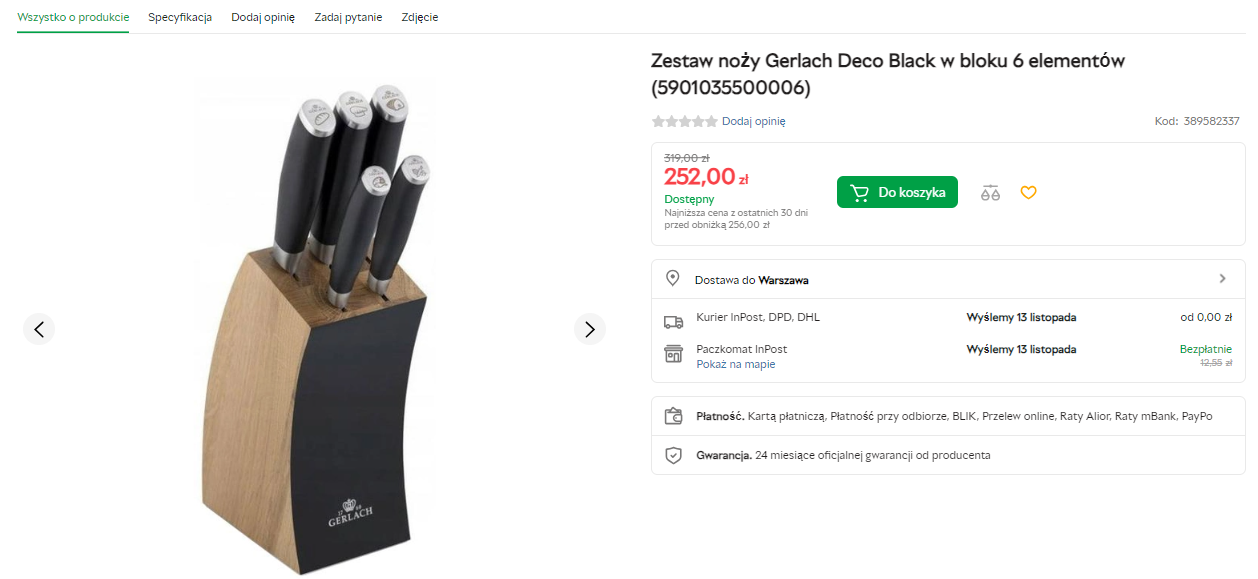Add product to wishlist with heart icon

tap(1028, 192)
